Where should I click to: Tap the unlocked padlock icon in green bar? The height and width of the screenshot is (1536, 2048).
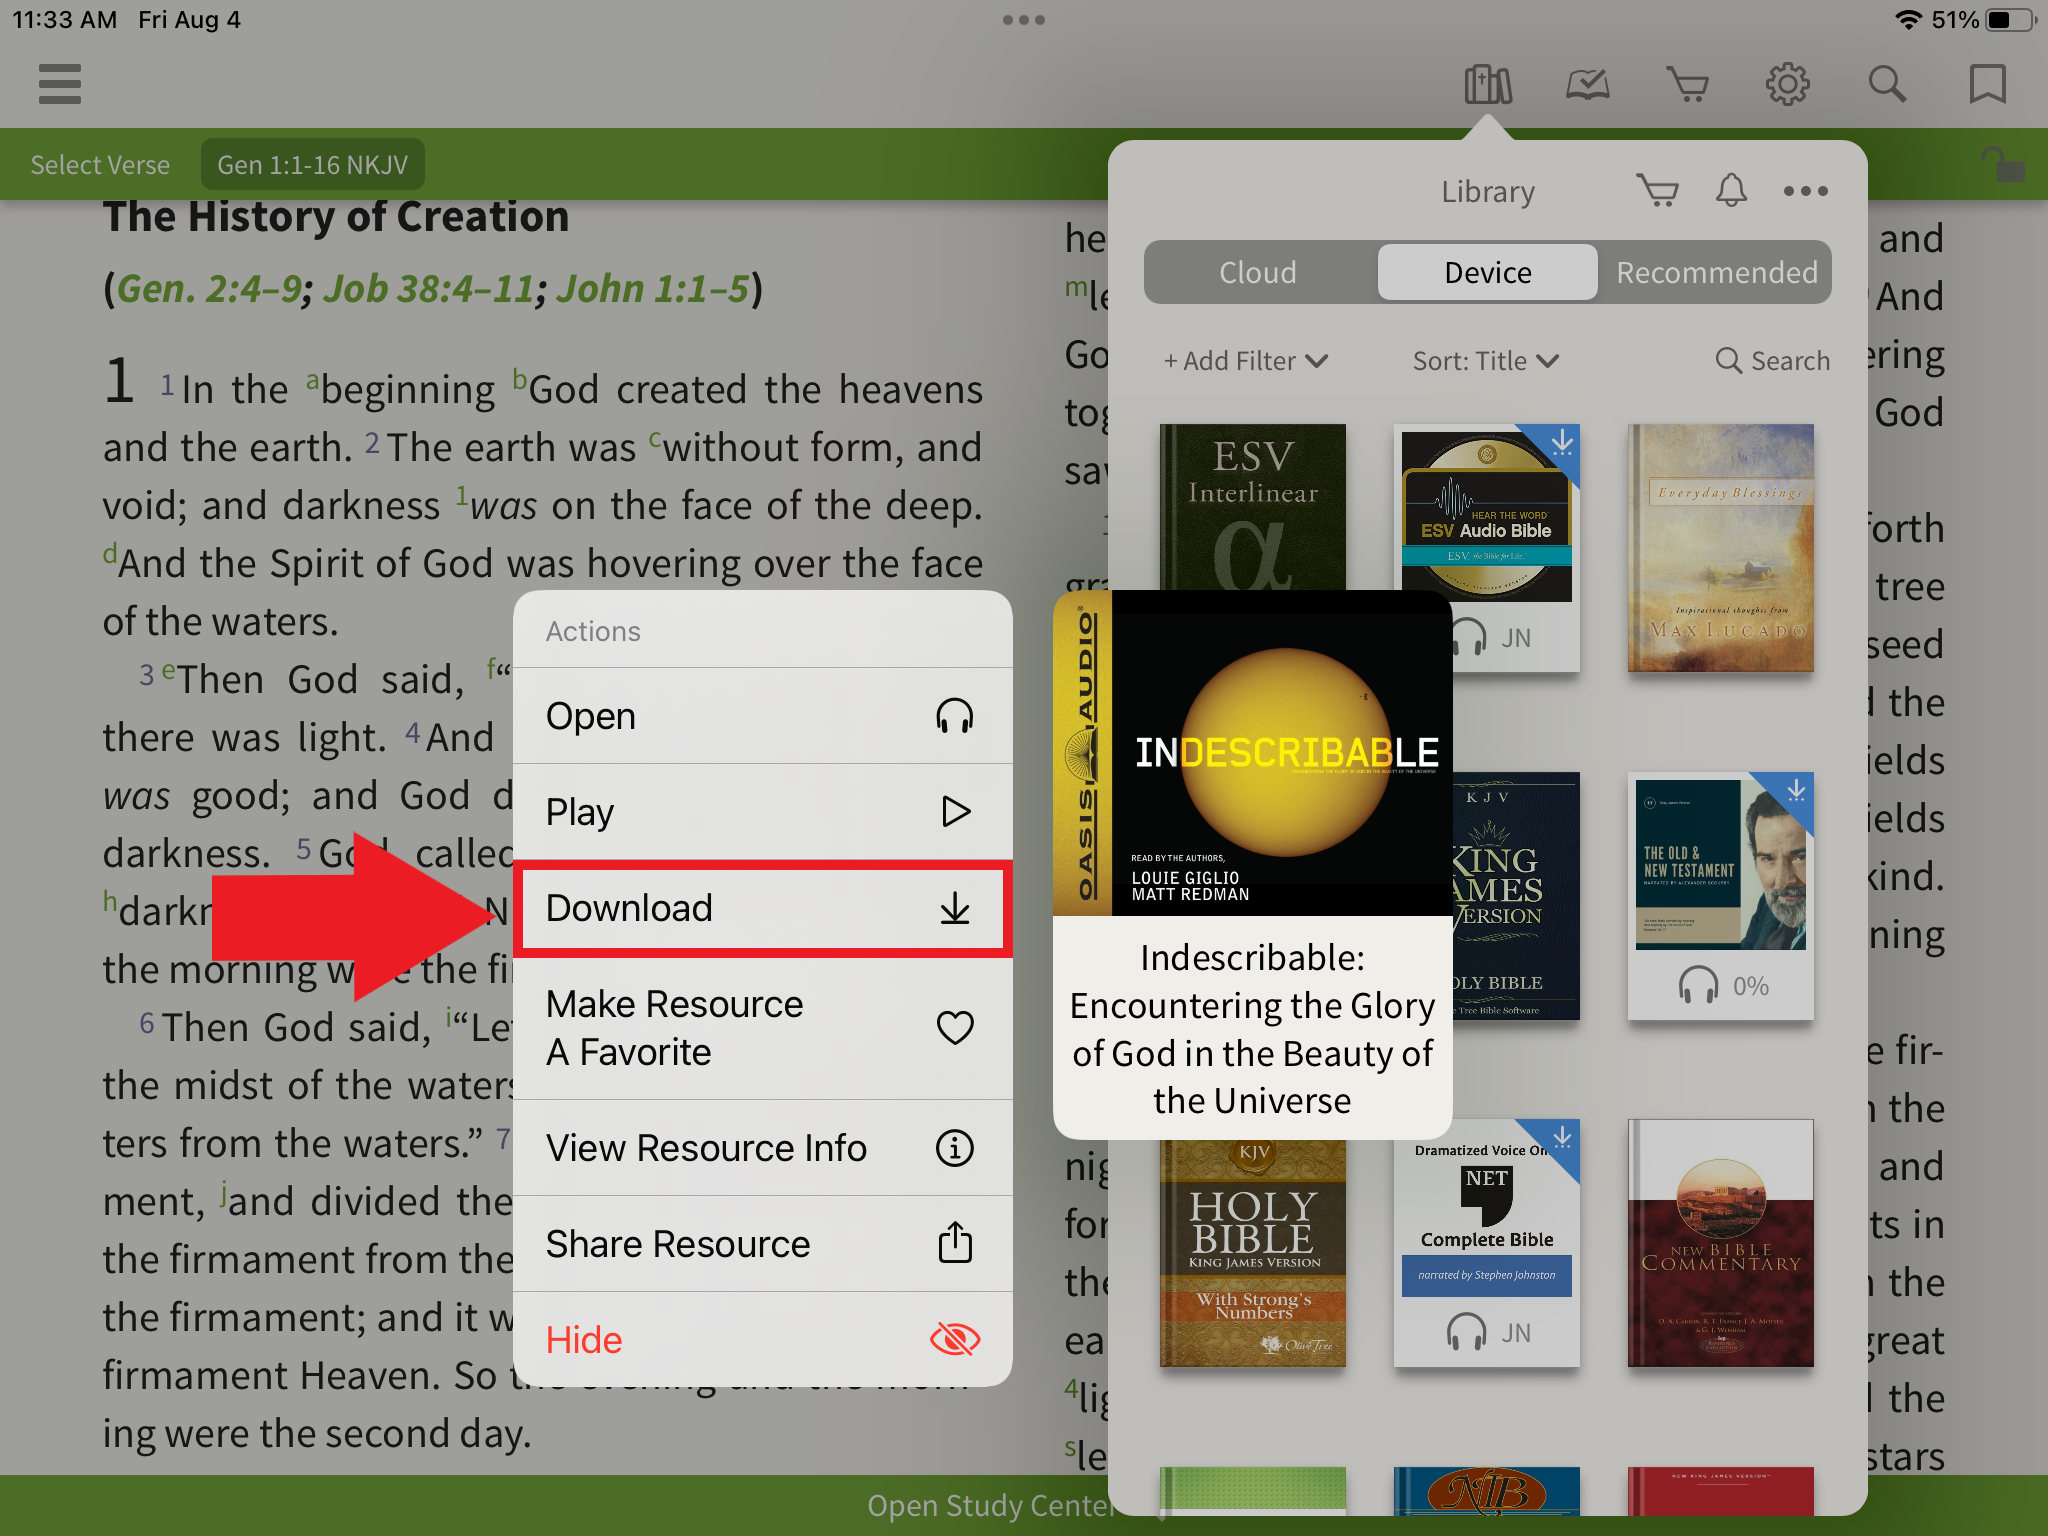tap(2002, 164)
